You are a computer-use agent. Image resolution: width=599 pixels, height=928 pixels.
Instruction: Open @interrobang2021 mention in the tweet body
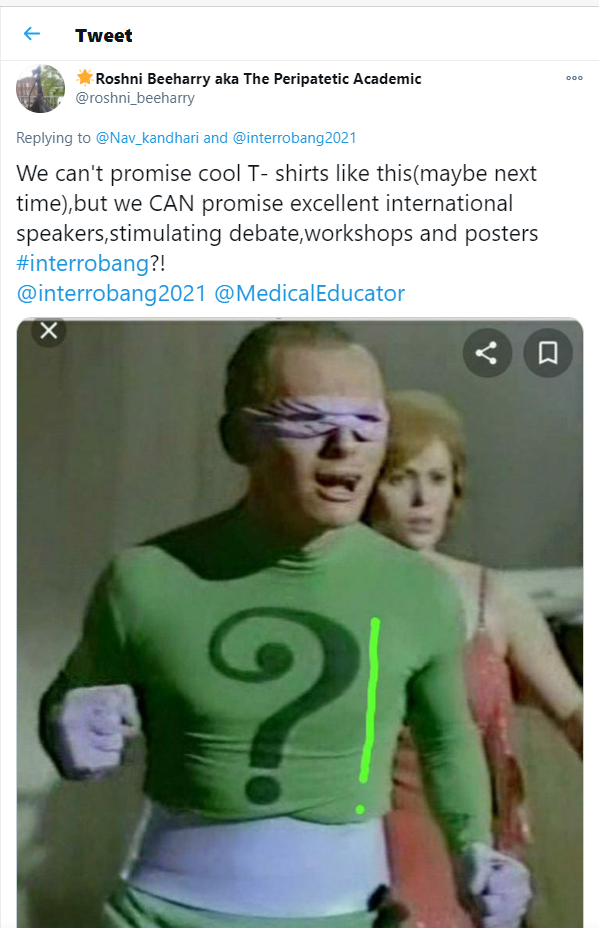[111, 294]
